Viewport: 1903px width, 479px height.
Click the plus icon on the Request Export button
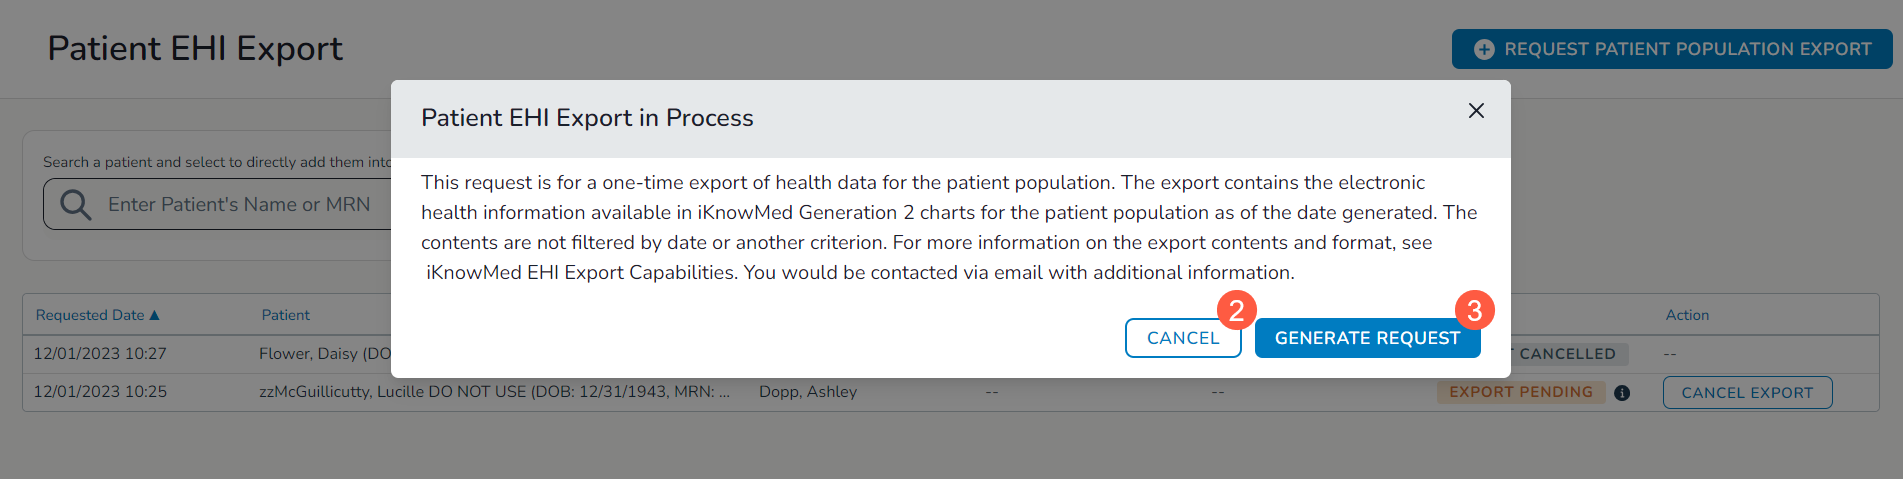point(1484,49)
